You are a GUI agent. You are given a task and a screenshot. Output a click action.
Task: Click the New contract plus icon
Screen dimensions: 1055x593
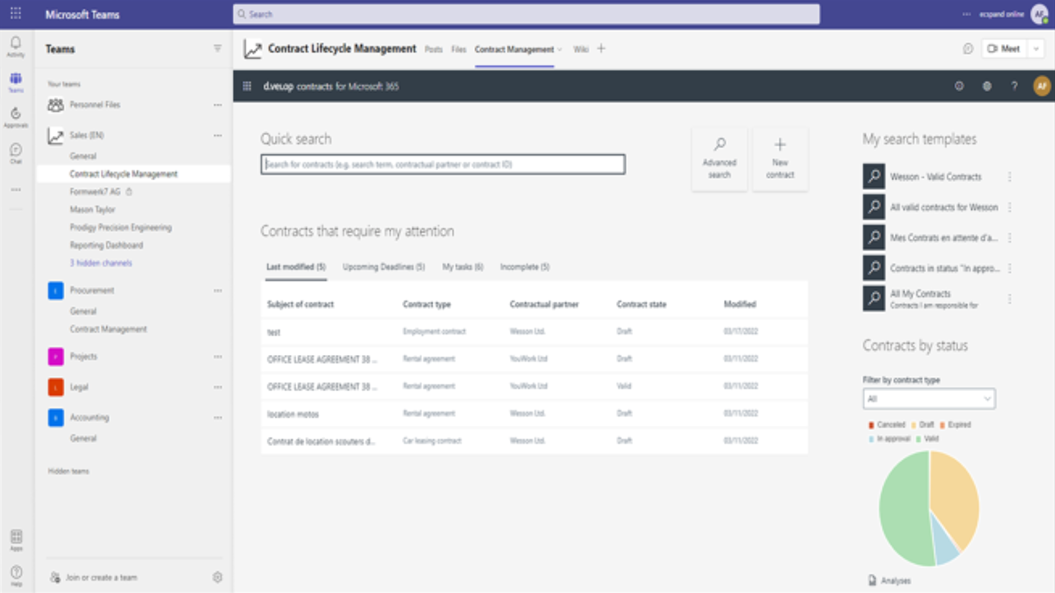tap(780, 145)
